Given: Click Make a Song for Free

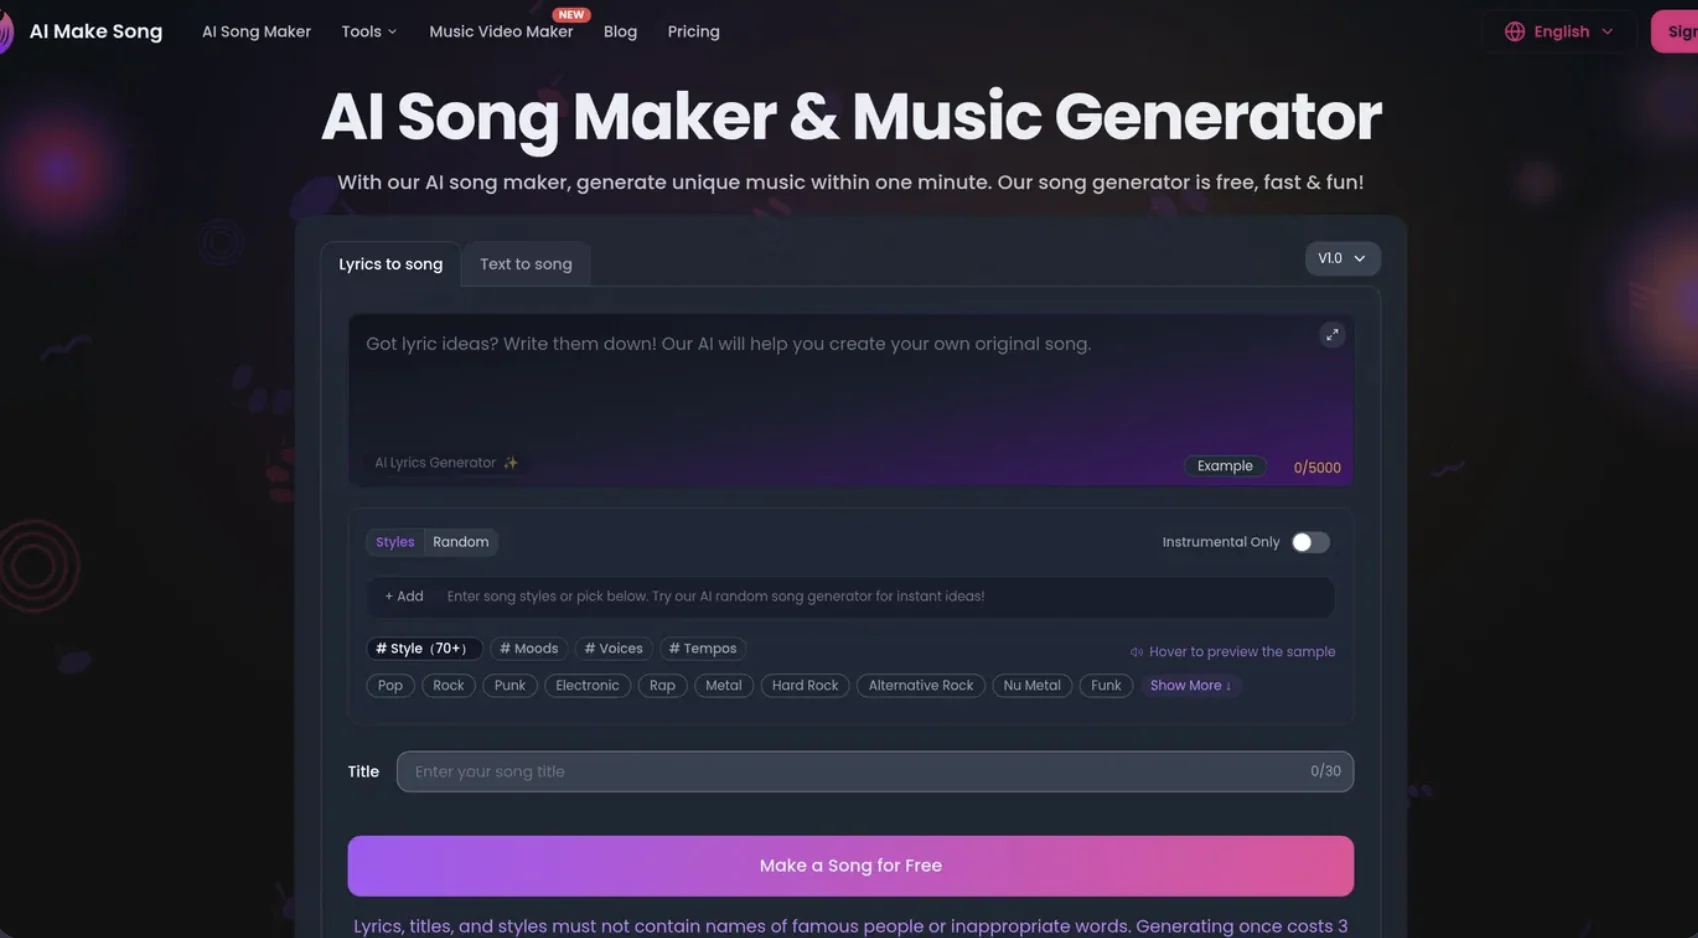Looking at the screenshot, I should pos(849,865).
